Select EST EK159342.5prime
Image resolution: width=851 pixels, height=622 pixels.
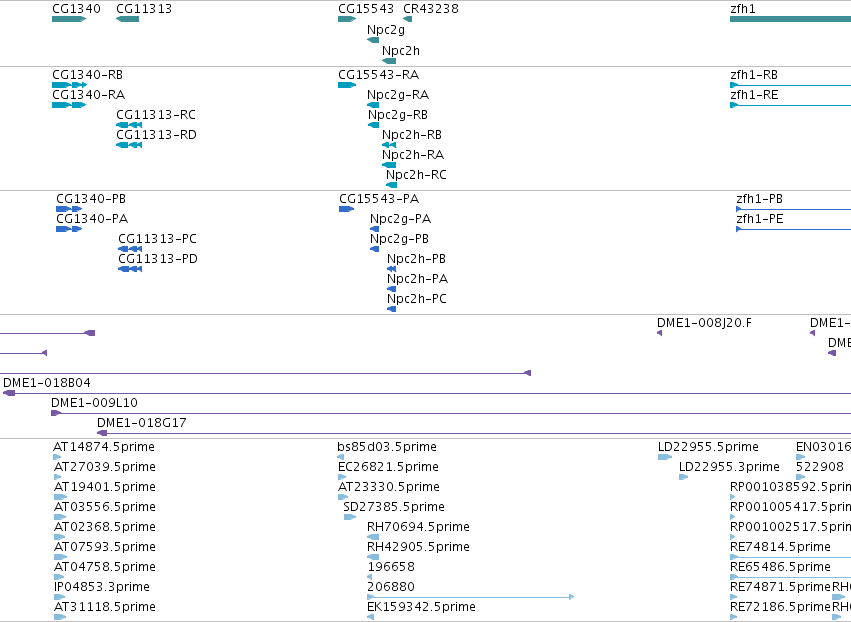422,607
